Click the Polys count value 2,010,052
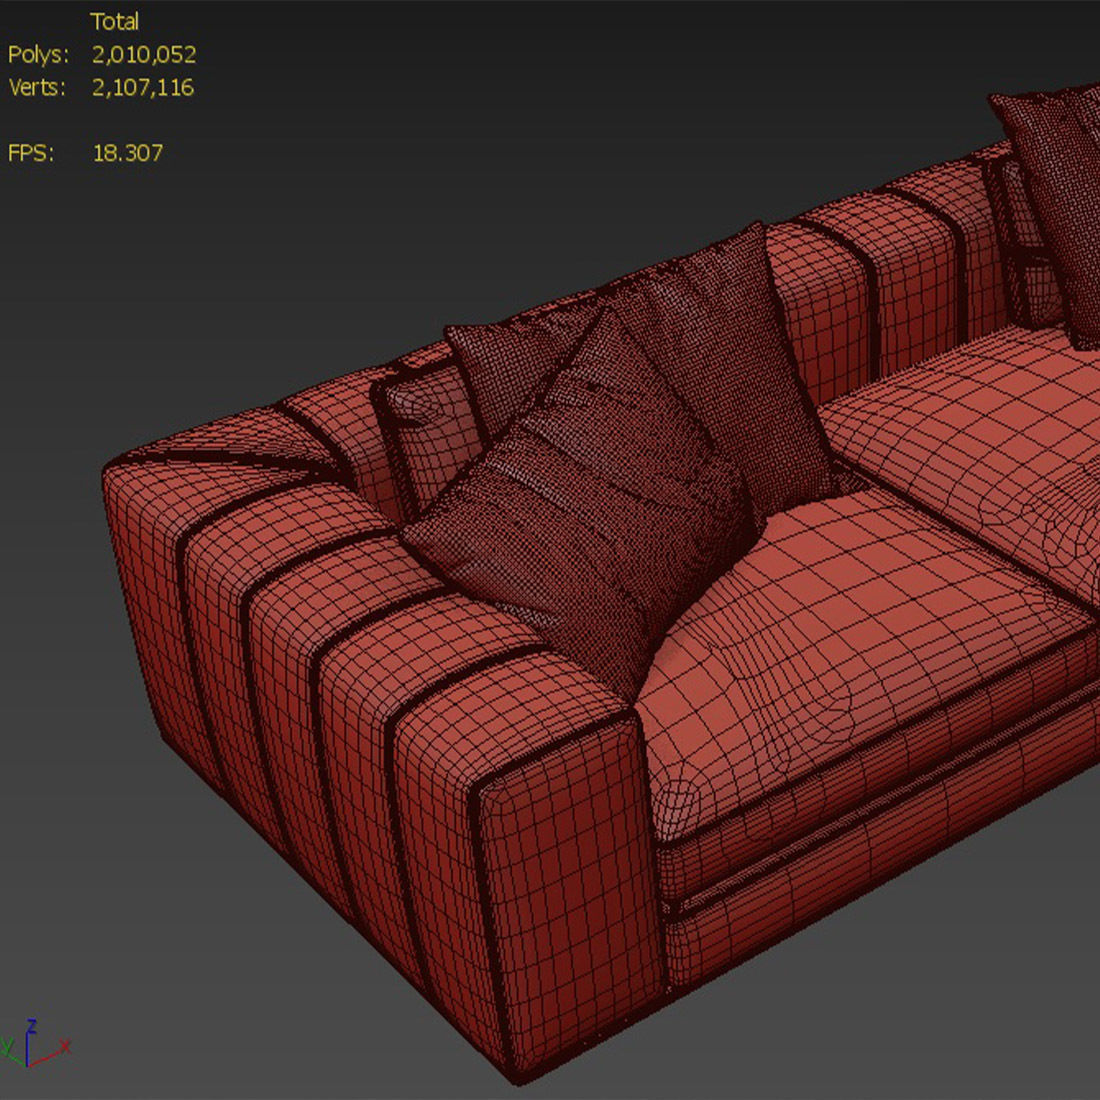This screenshot has height=1100, width=1100. (x=144, y=55)
